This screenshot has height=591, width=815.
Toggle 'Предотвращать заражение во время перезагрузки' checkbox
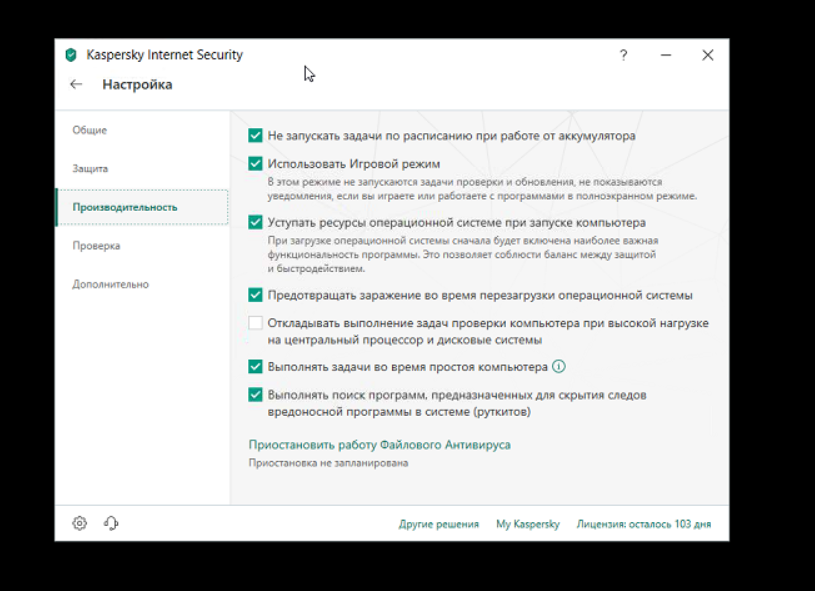255,295
